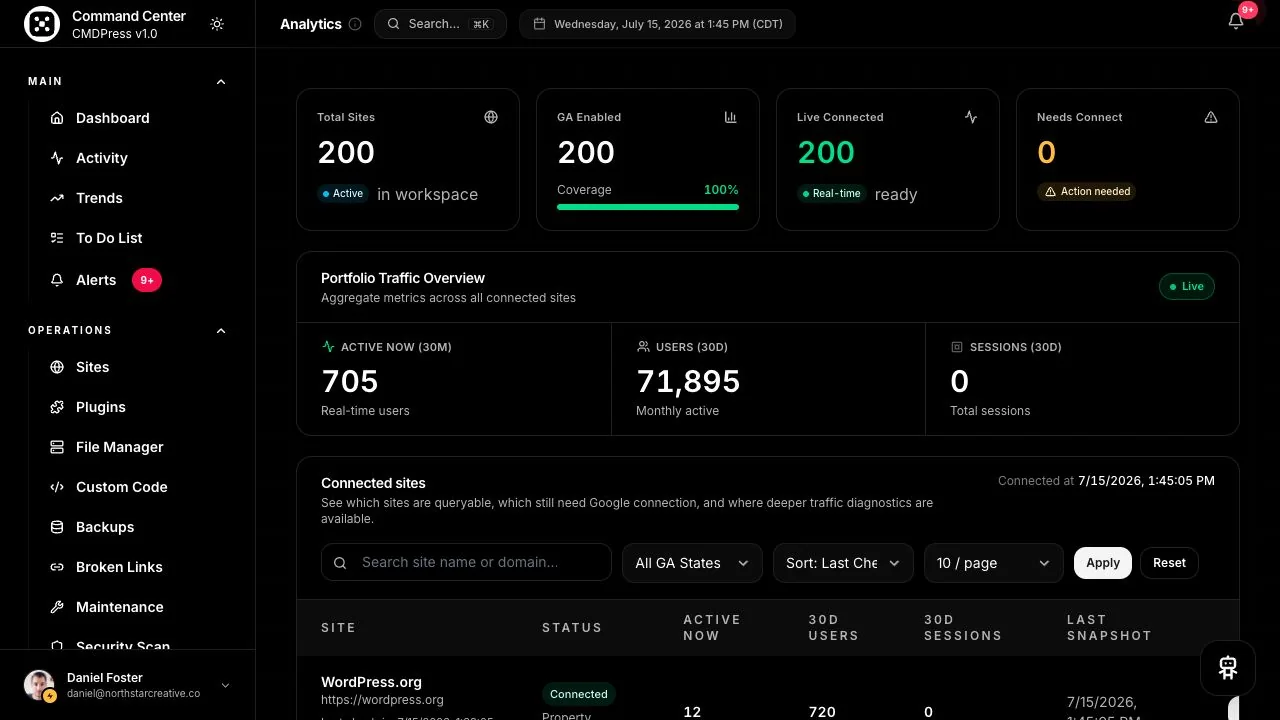Click the date and time display pill

(x=657, y=24)
